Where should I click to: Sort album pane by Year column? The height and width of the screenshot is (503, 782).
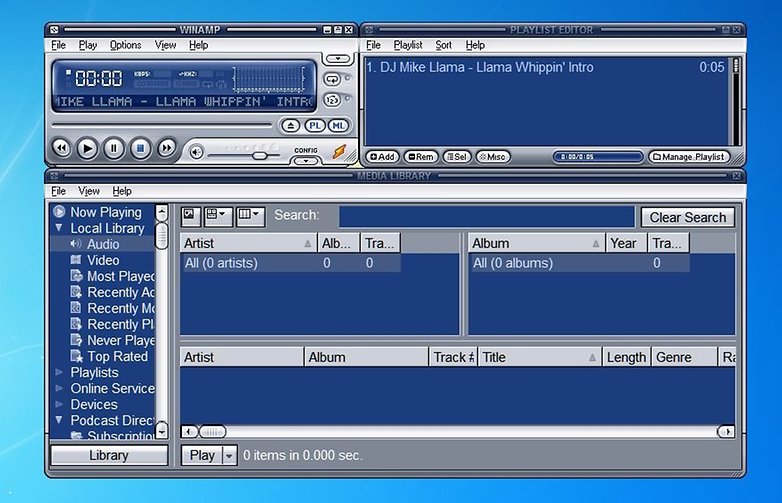click(x=626, y=243)
